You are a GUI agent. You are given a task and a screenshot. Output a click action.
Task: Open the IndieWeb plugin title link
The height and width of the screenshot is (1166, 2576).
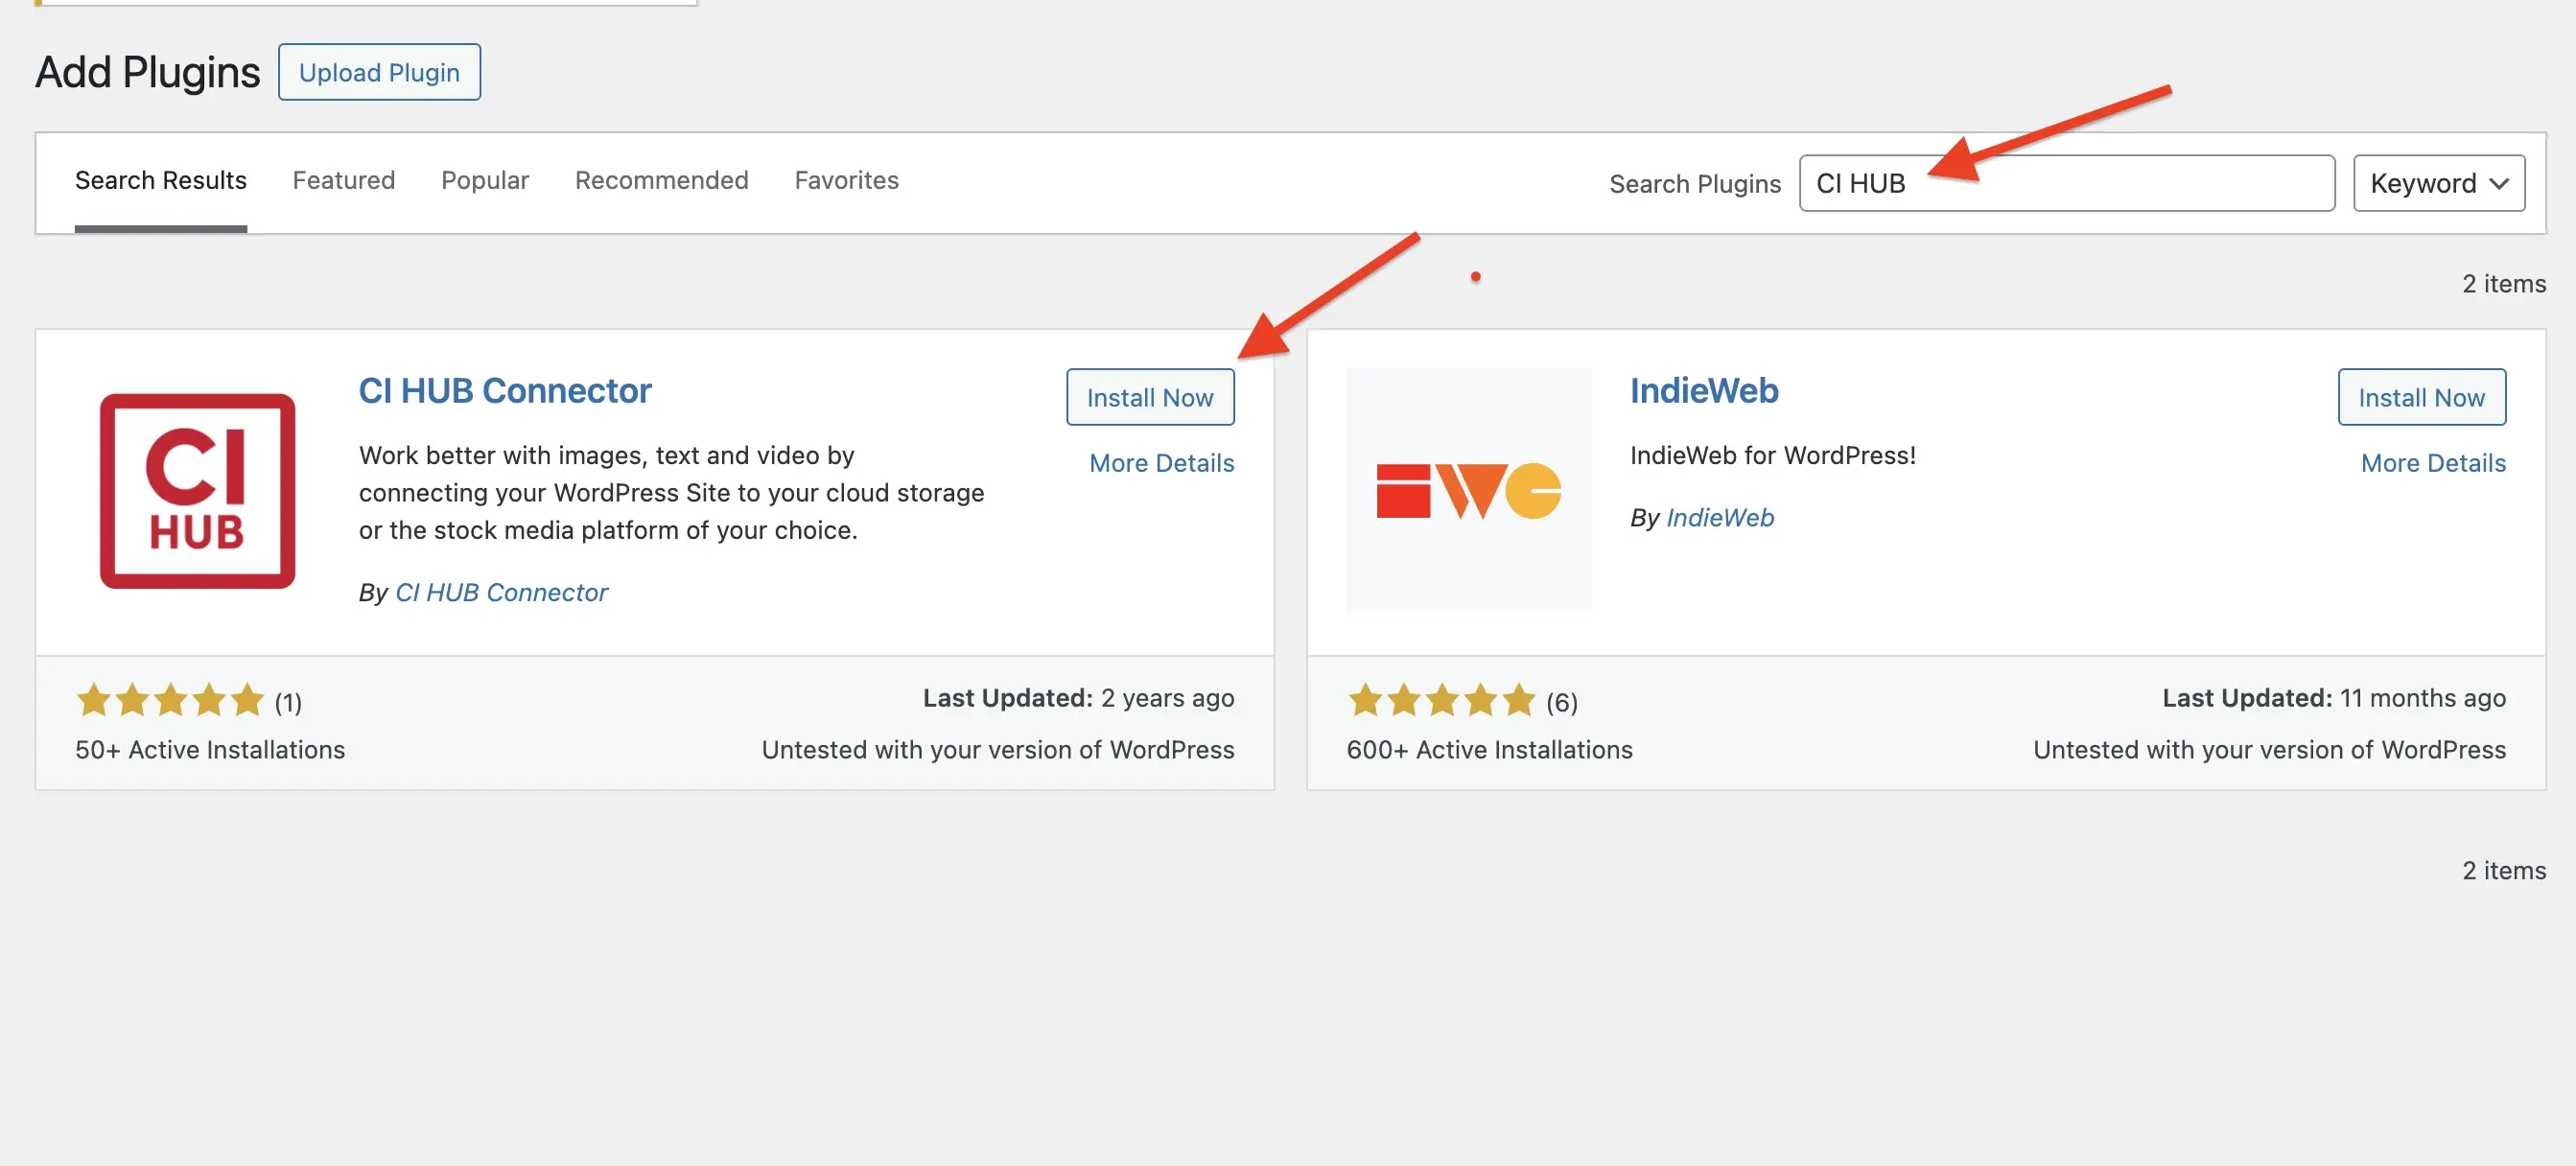(1704, 390)
